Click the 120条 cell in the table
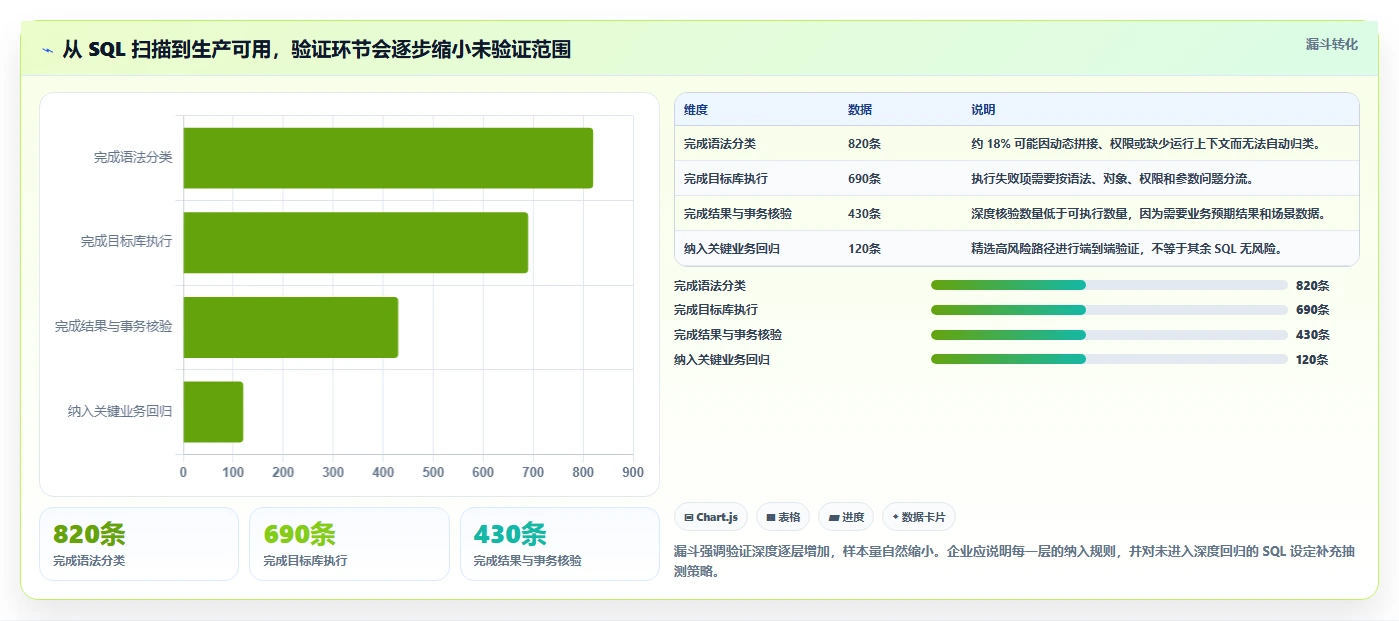1399x621 pixels. click(864, 249)
